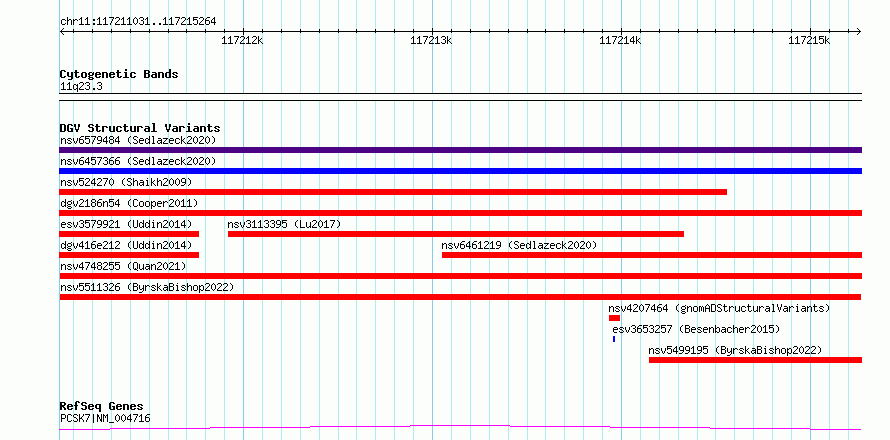
Task: Open the esv3579921 (Uddin2014) label
Action: [126, 224]
